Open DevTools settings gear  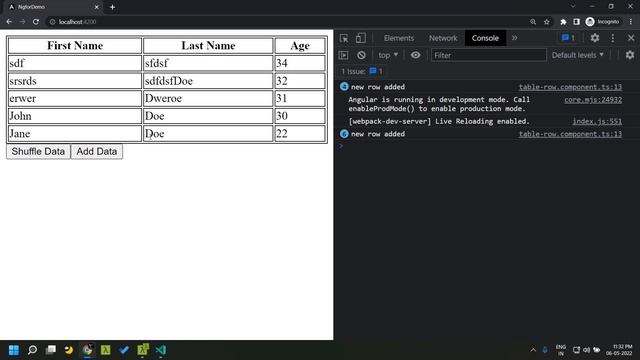coord(595,38)
